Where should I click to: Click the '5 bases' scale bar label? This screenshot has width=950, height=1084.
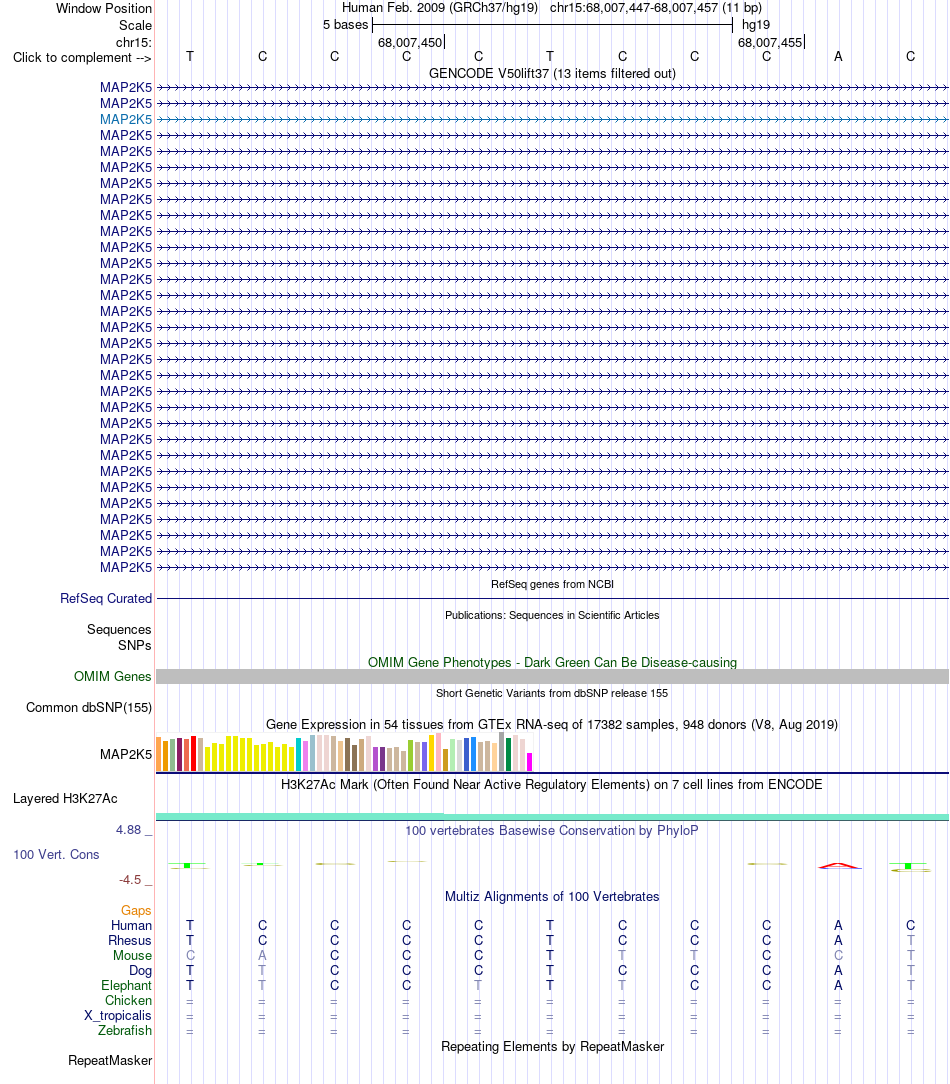[x=346, y=25]
